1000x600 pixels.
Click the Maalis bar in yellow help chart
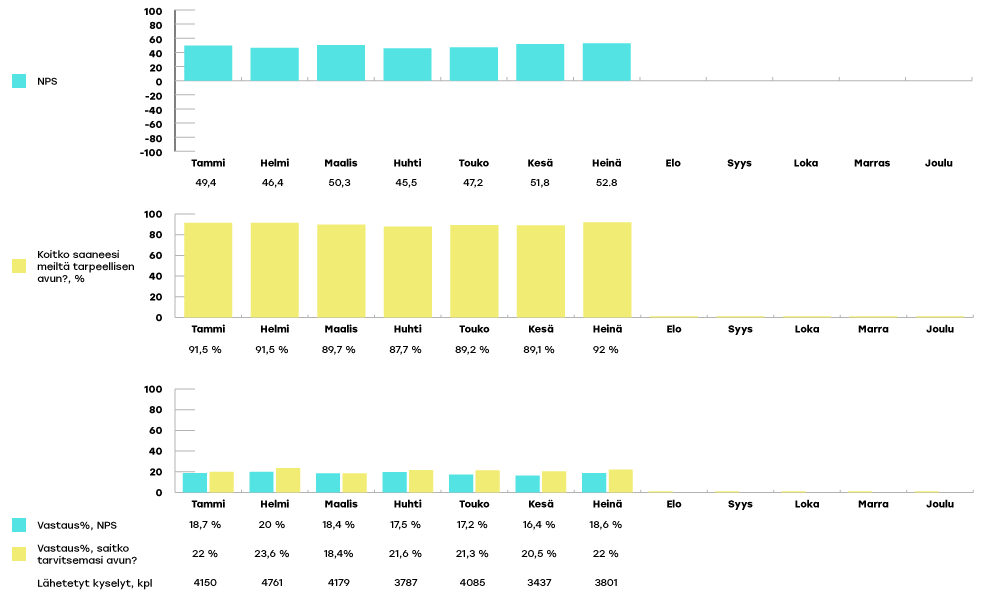341,271
